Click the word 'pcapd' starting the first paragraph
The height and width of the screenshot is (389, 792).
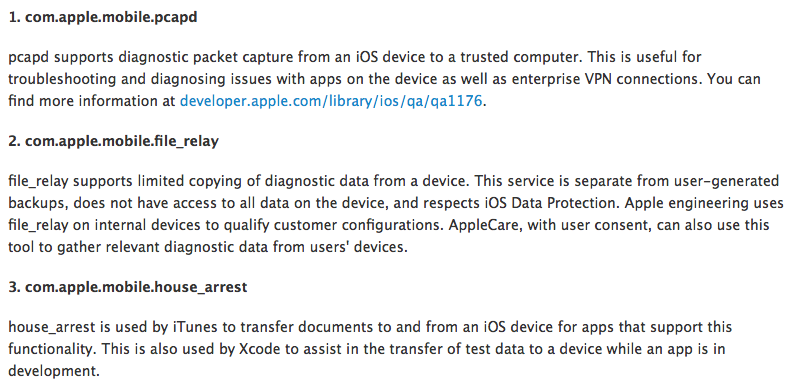[x=29, y=57]
